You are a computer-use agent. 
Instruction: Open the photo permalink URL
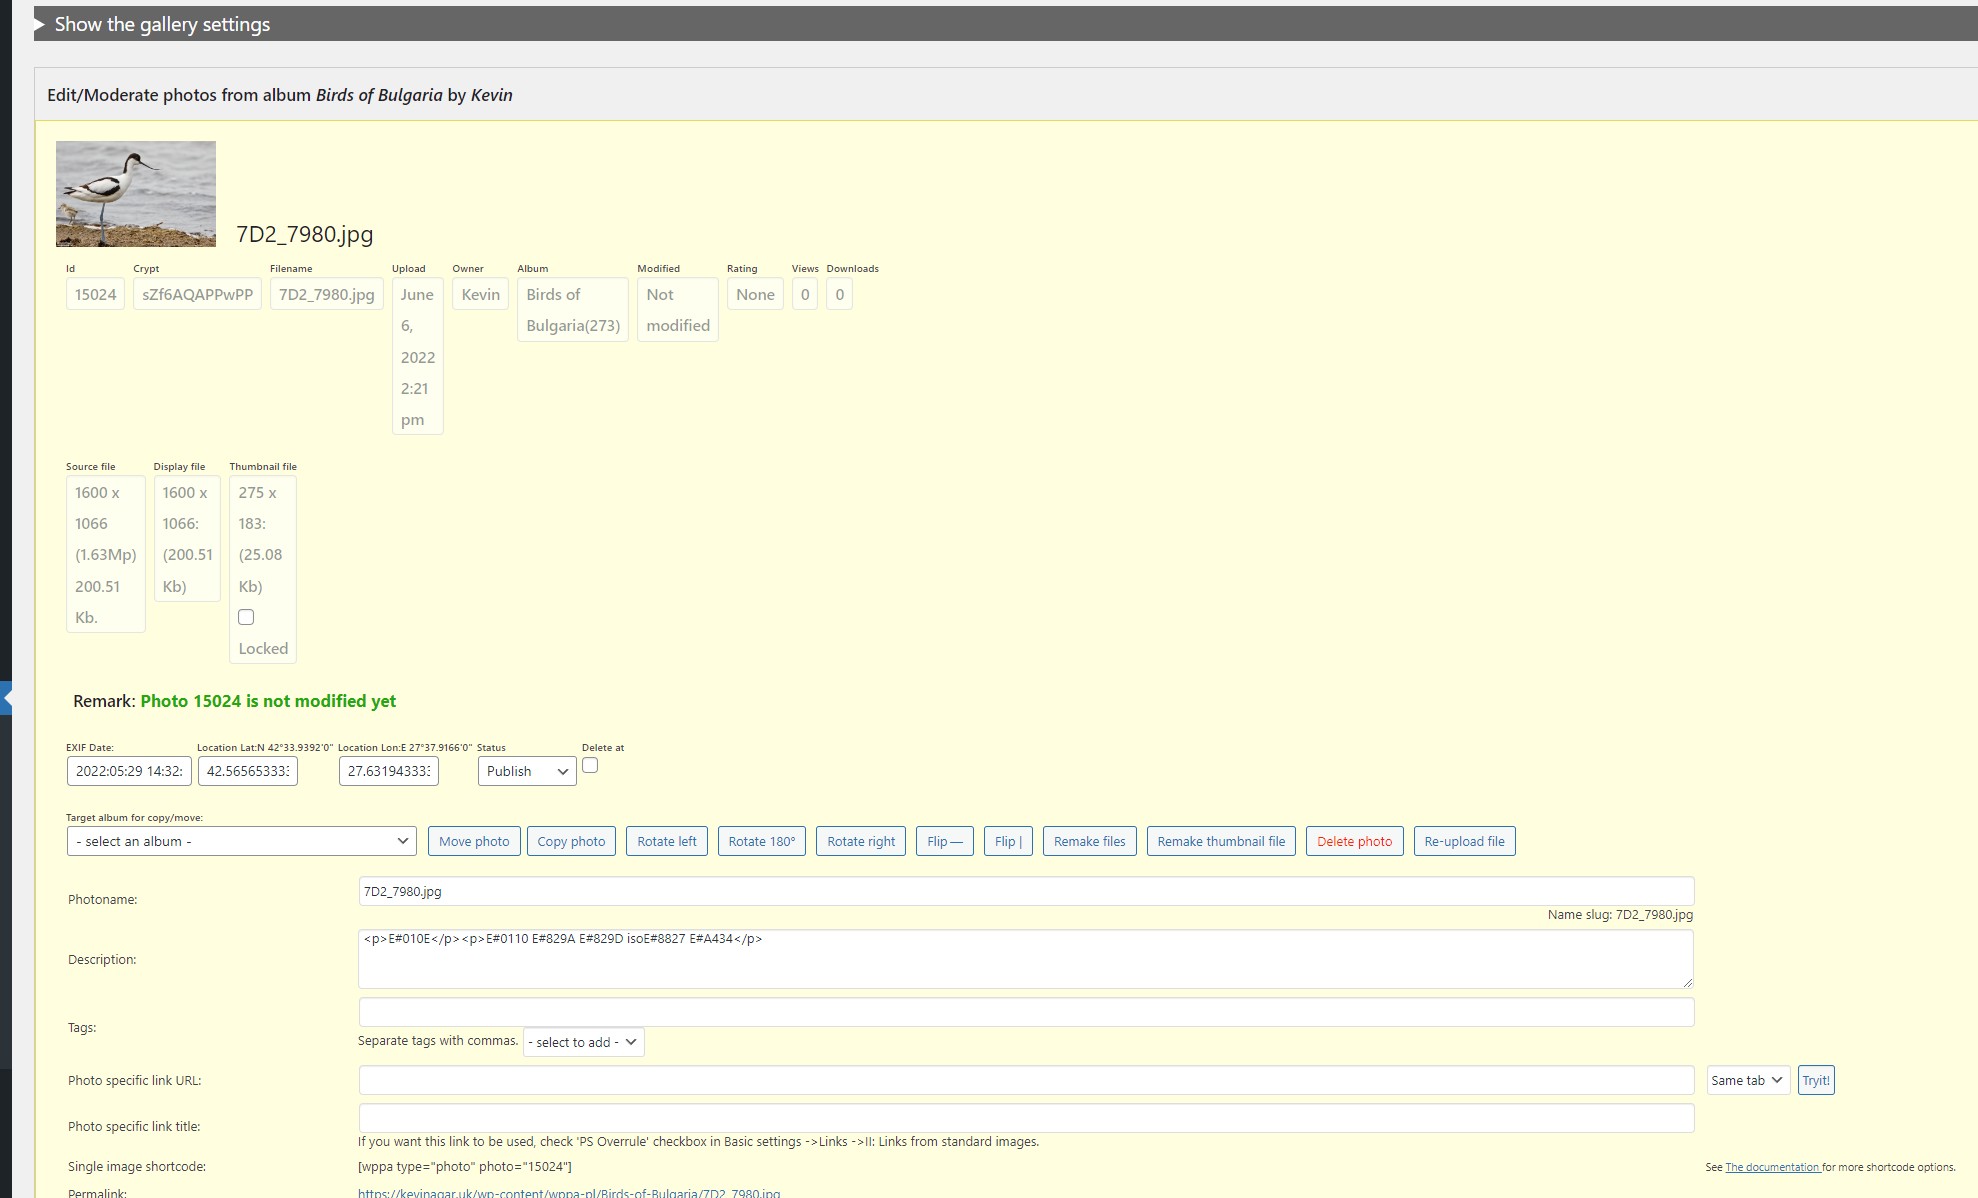(569, 1192)
